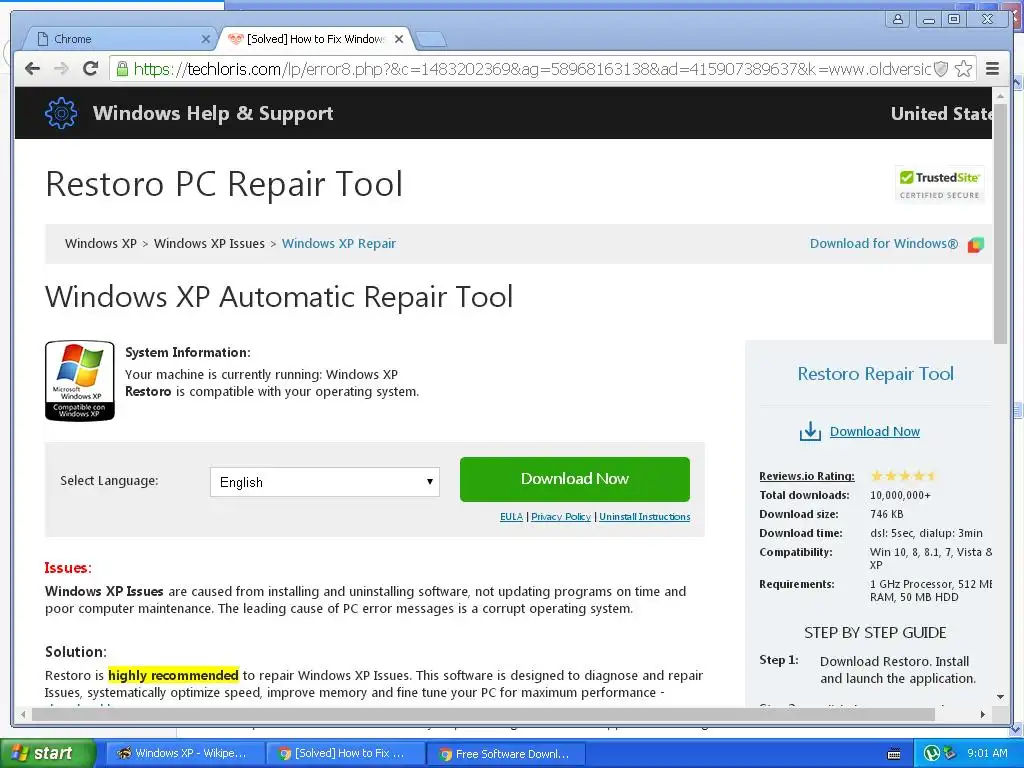Open the Windows Start menu
Screen dimensions: 1024x768
point(47,754)
